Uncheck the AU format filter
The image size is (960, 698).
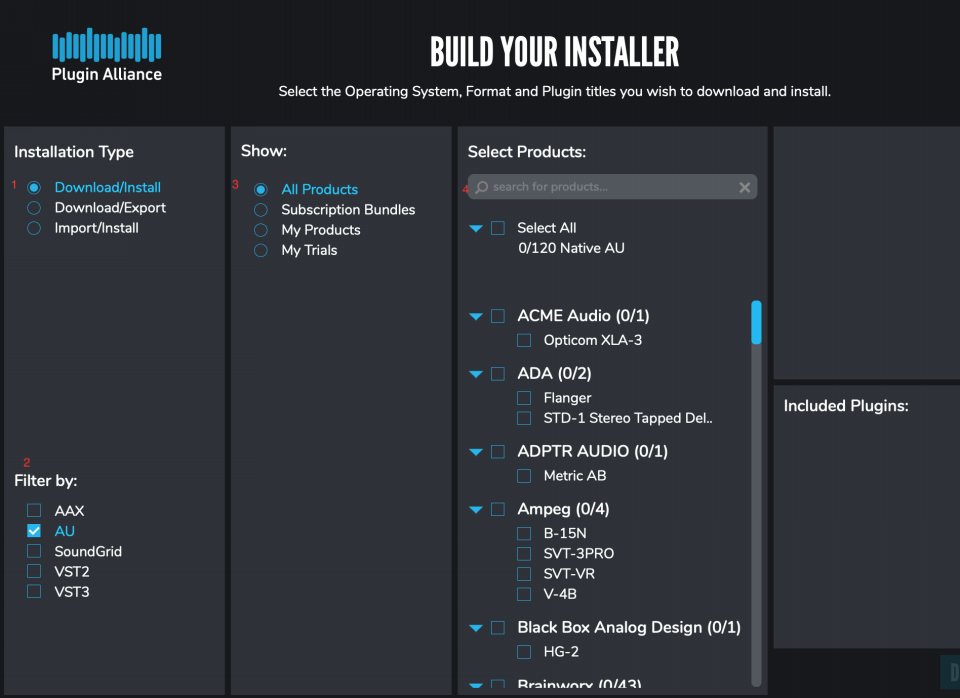coord(34,531)
